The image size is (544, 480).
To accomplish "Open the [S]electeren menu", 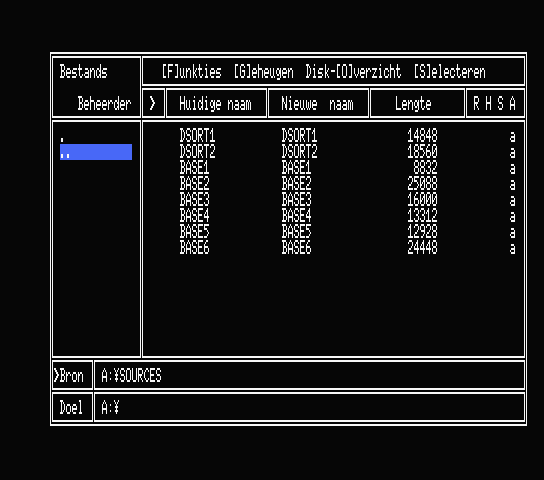I will [450, 72].
